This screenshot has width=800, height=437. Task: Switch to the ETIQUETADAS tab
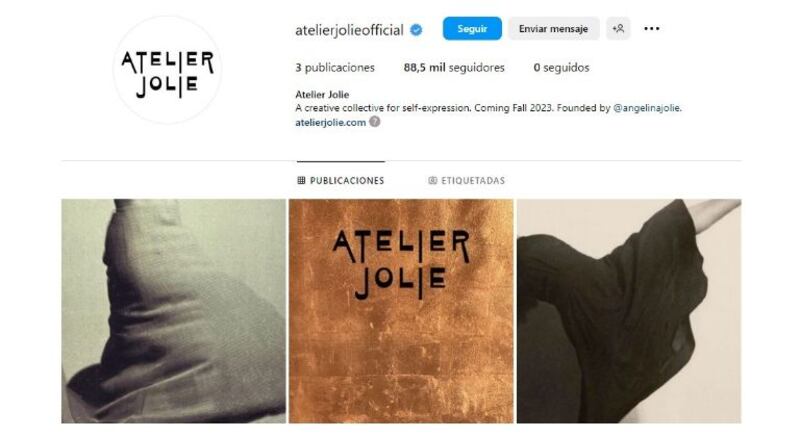(x=466, y=180)
